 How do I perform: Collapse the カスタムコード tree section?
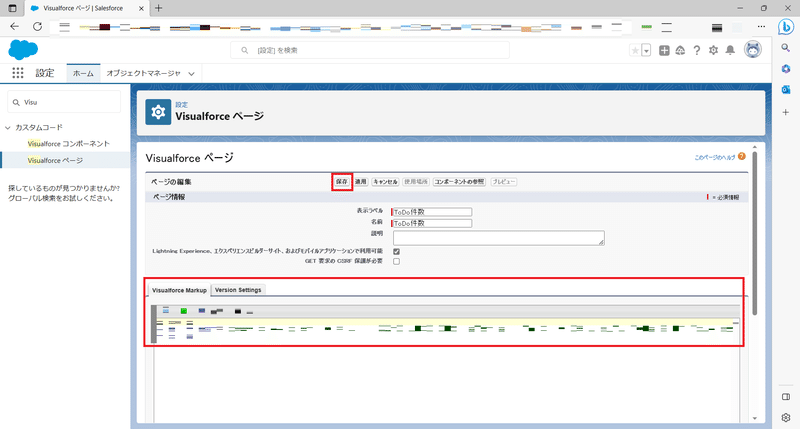point(8,128)
